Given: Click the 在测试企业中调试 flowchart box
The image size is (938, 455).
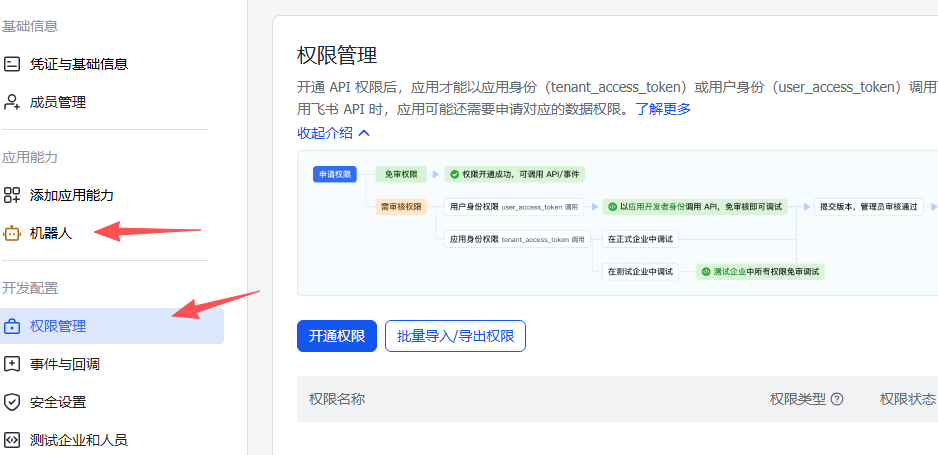Looking at the screenshot, I should coord(640,272).
